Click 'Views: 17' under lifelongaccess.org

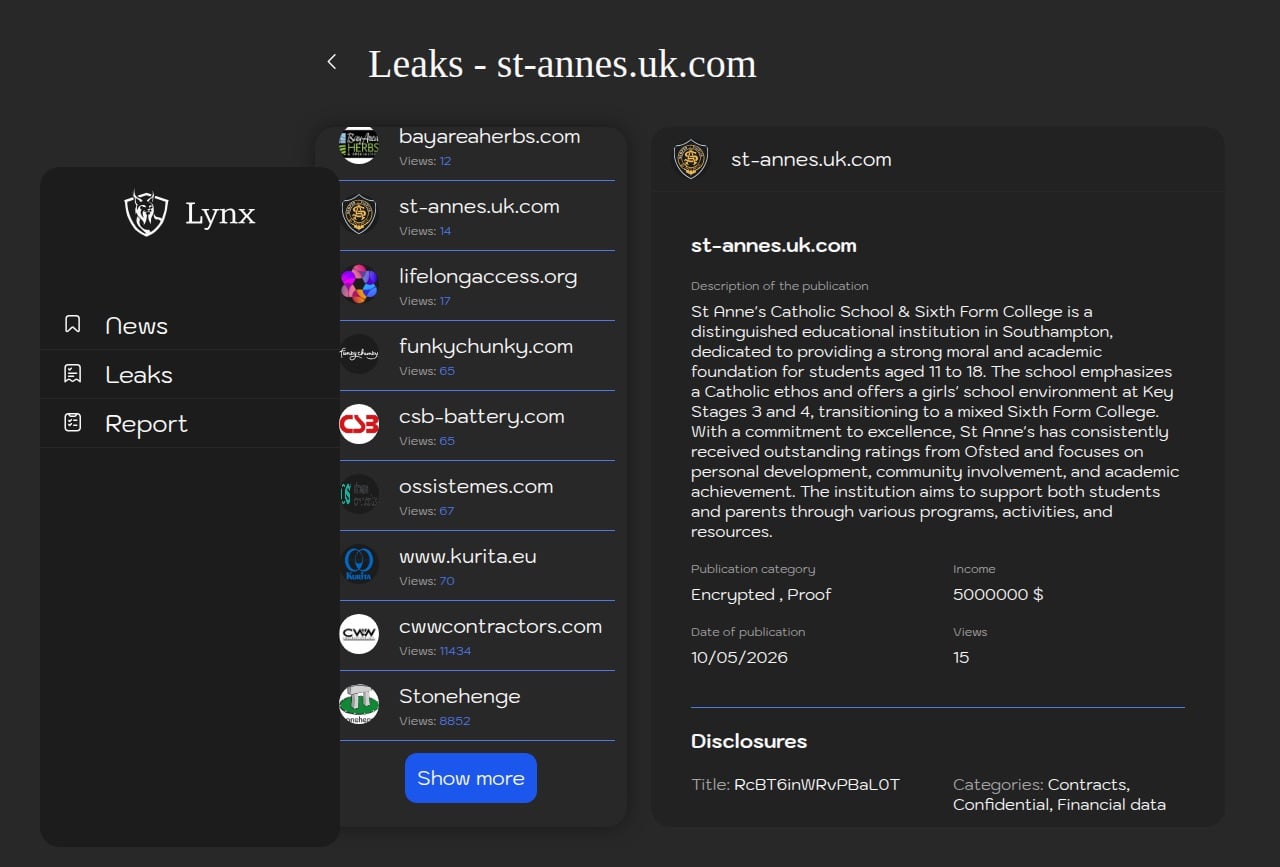(x=425, y=301)
